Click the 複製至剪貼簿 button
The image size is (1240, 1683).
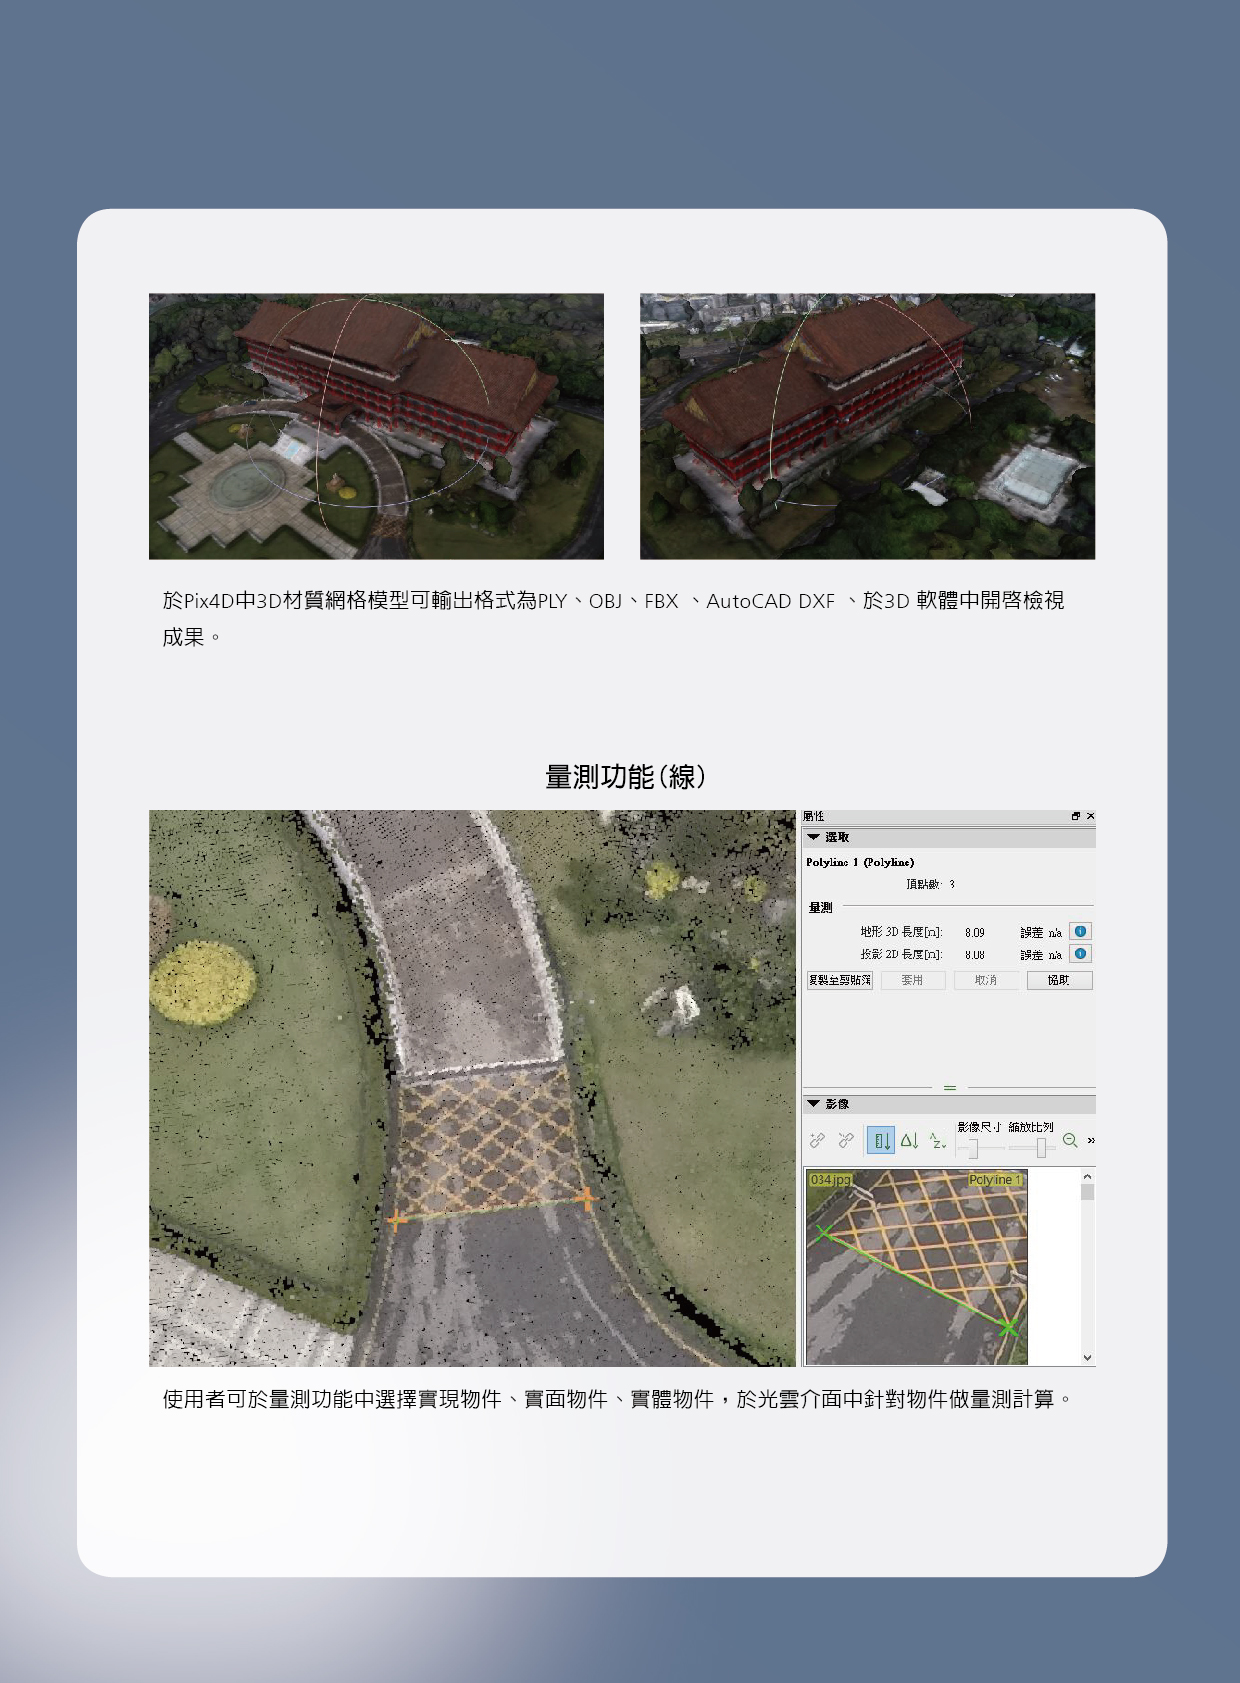coord(840,980)
